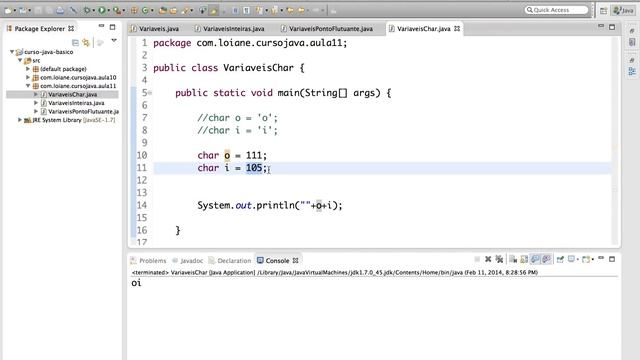Close the VariaveisChar.java editor tab
The height and width of the screenshot is (360, 640).
(457, 29)
